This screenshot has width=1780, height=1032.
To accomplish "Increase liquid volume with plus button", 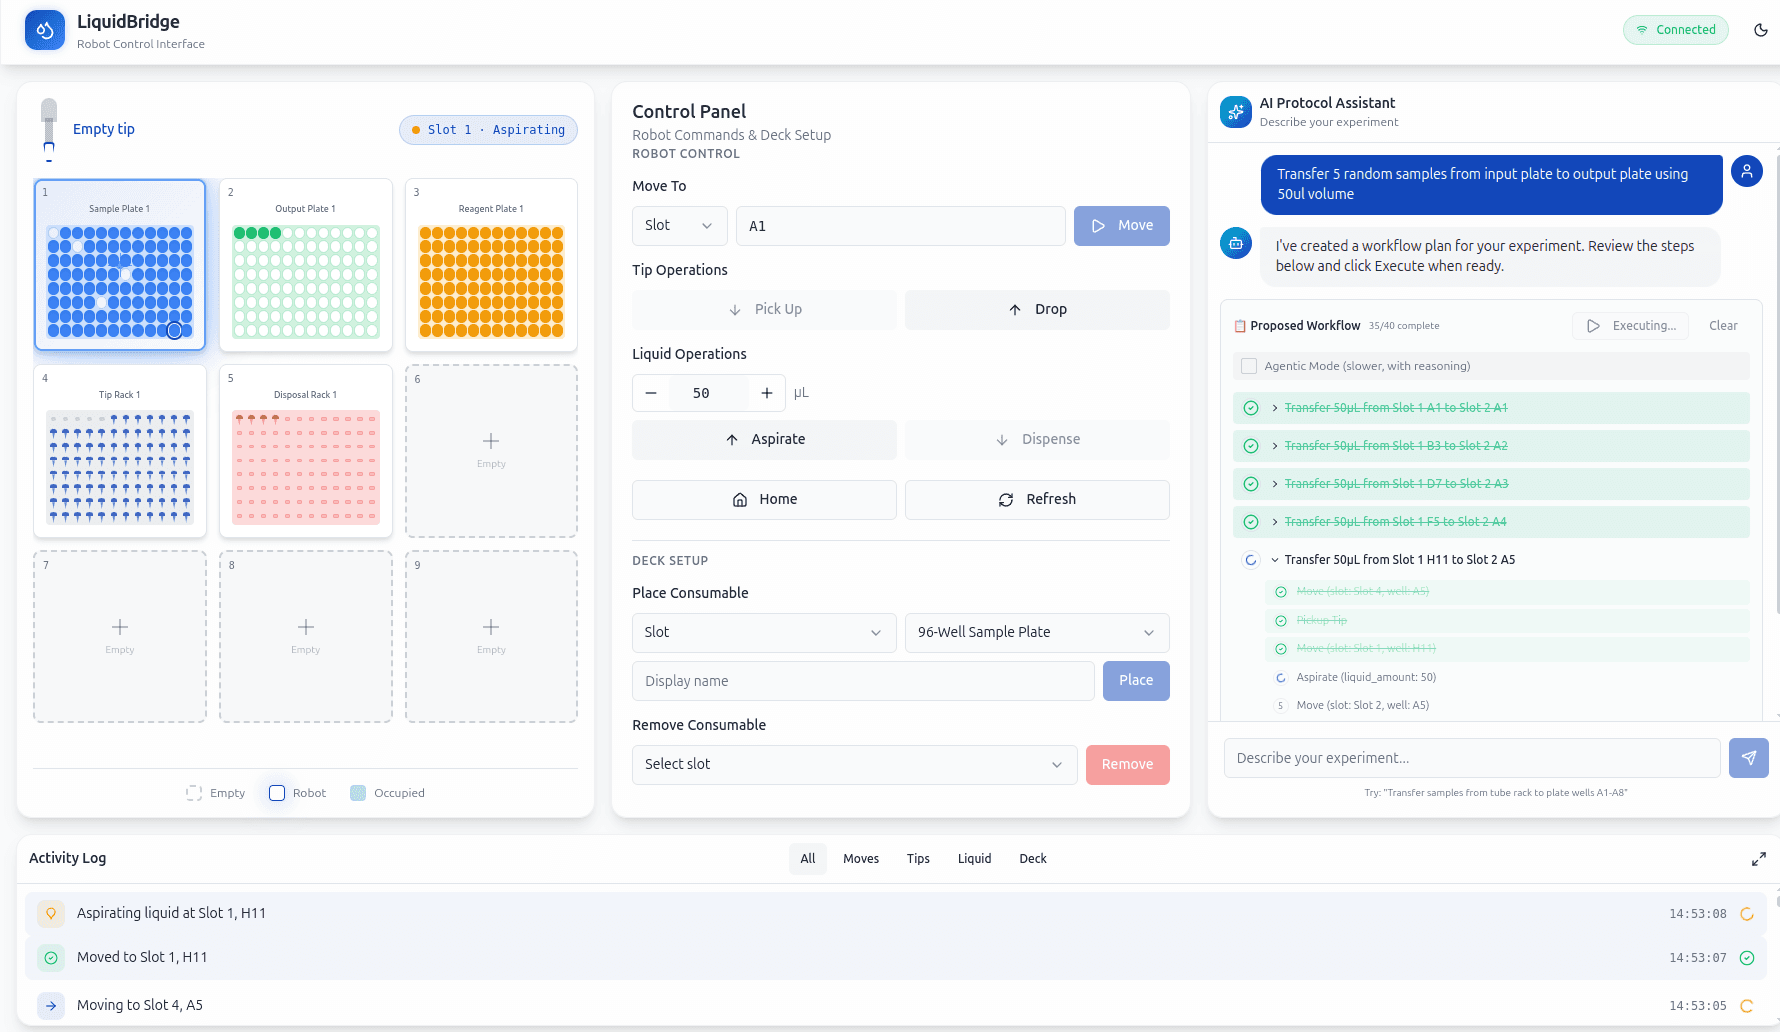I will 767,393.
